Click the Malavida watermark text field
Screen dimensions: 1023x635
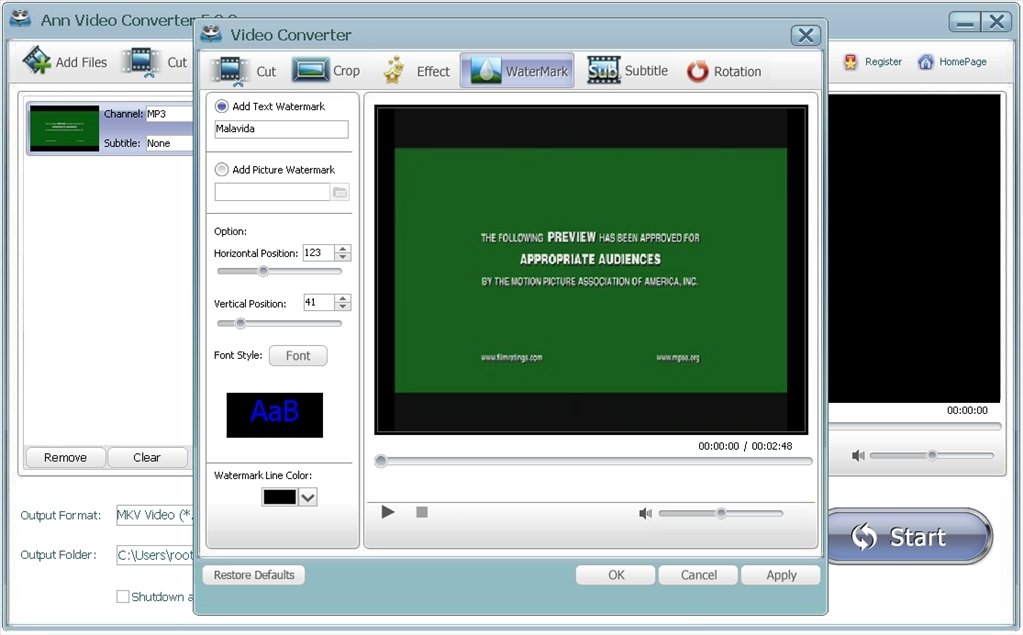point(281,129)
